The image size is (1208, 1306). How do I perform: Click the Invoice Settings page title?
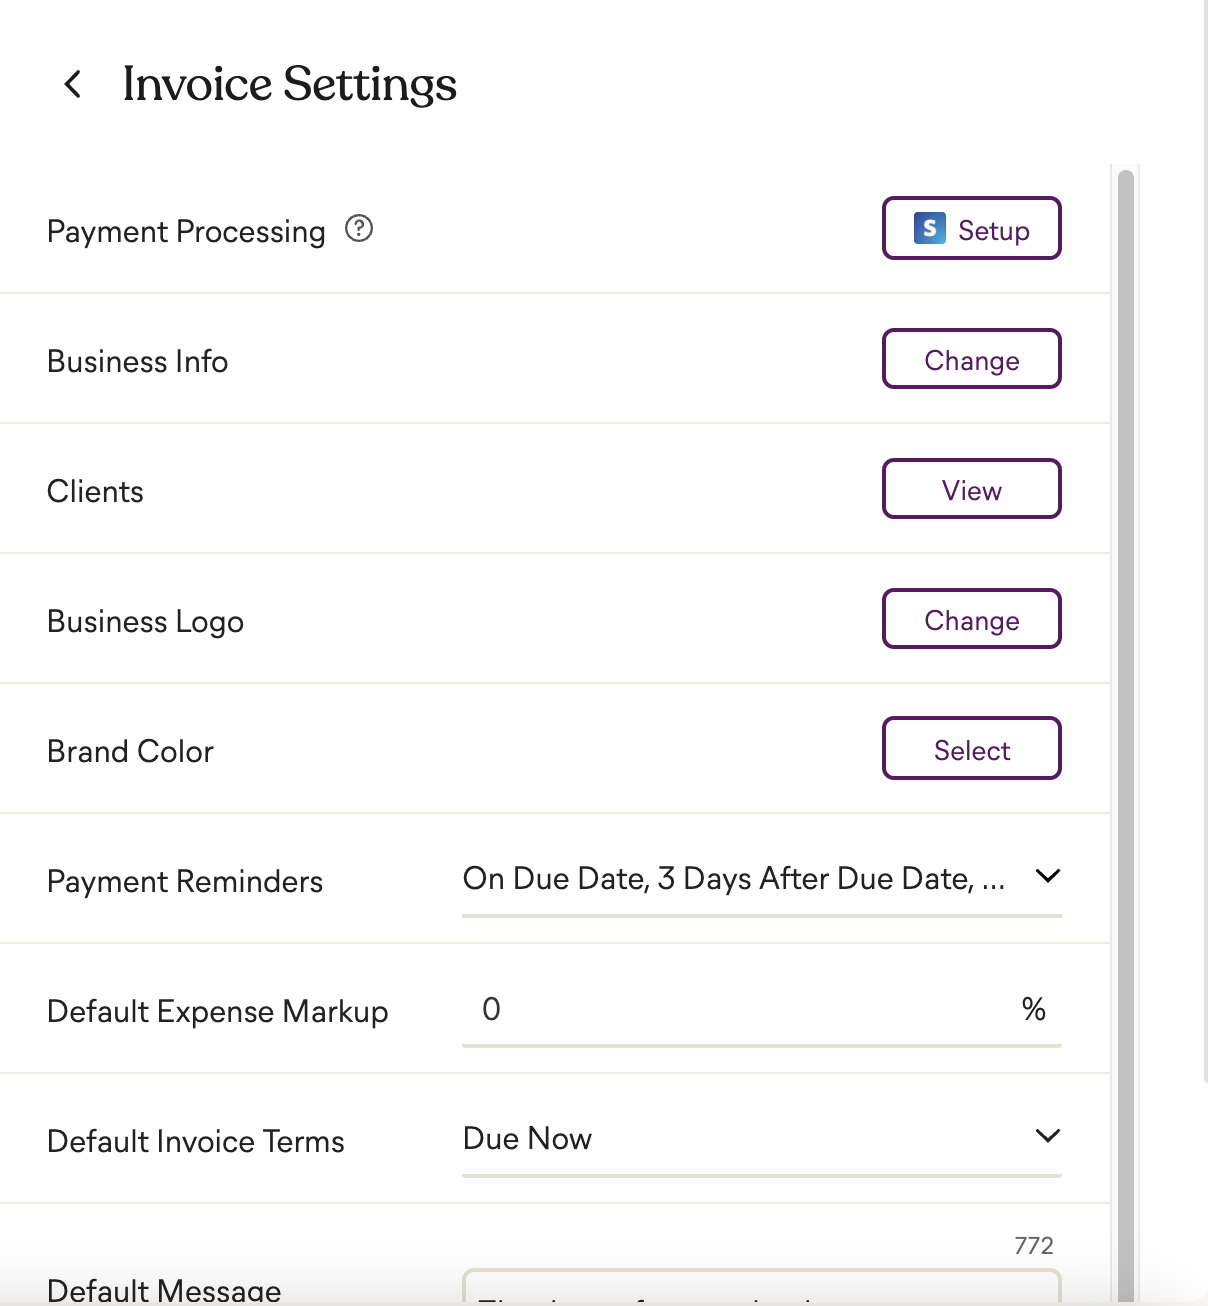coord(289,84)
